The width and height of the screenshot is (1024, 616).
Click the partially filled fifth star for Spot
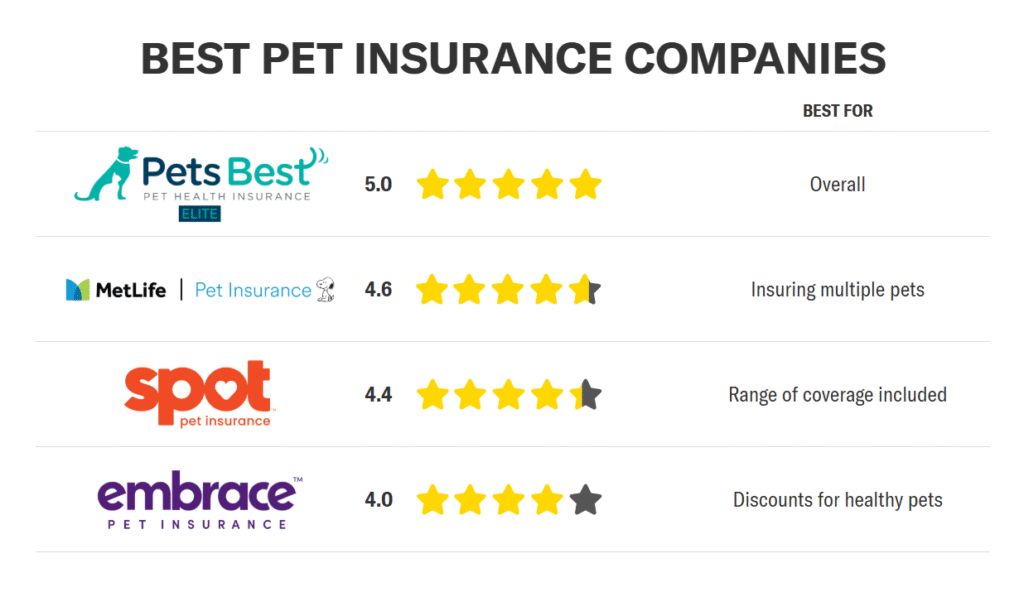[x=585, y=395]
